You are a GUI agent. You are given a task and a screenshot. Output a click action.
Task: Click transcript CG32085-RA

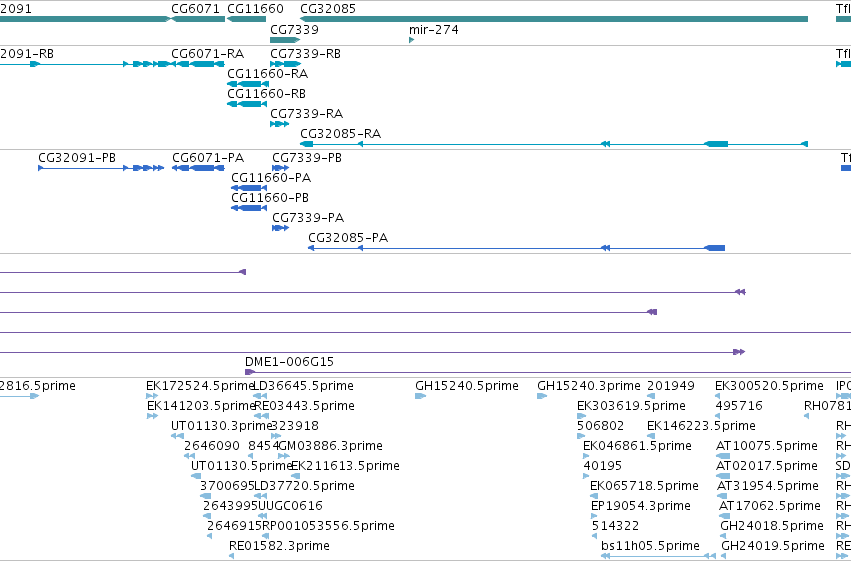(340, 134)
